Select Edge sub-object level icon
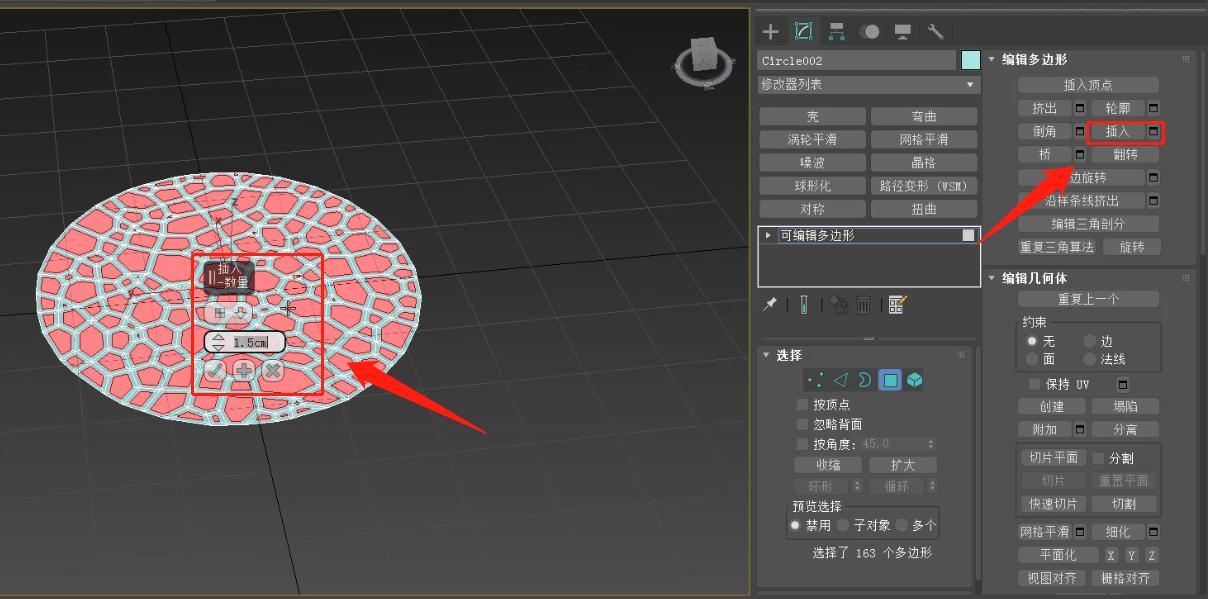 840,380
